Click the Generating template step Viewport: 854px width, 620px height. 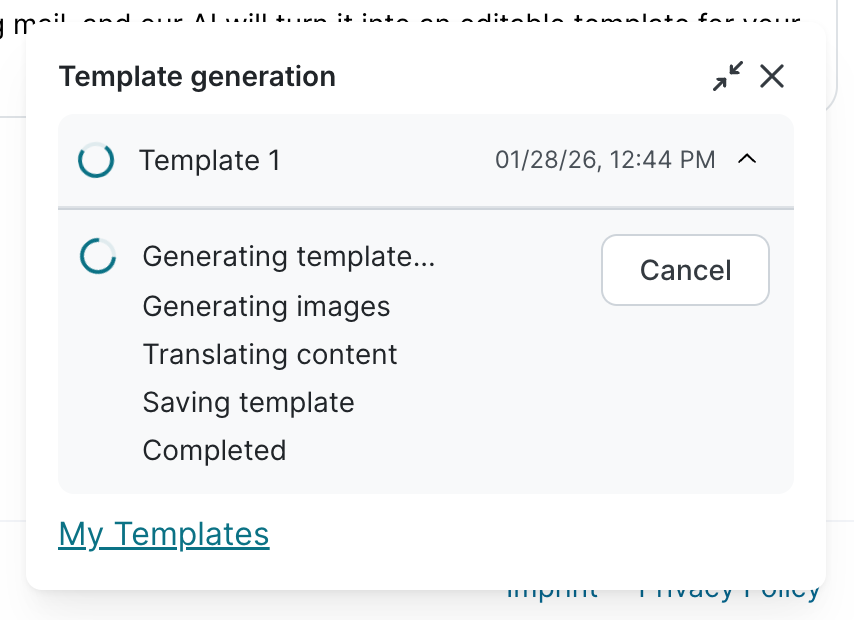(x=288, y=256)
